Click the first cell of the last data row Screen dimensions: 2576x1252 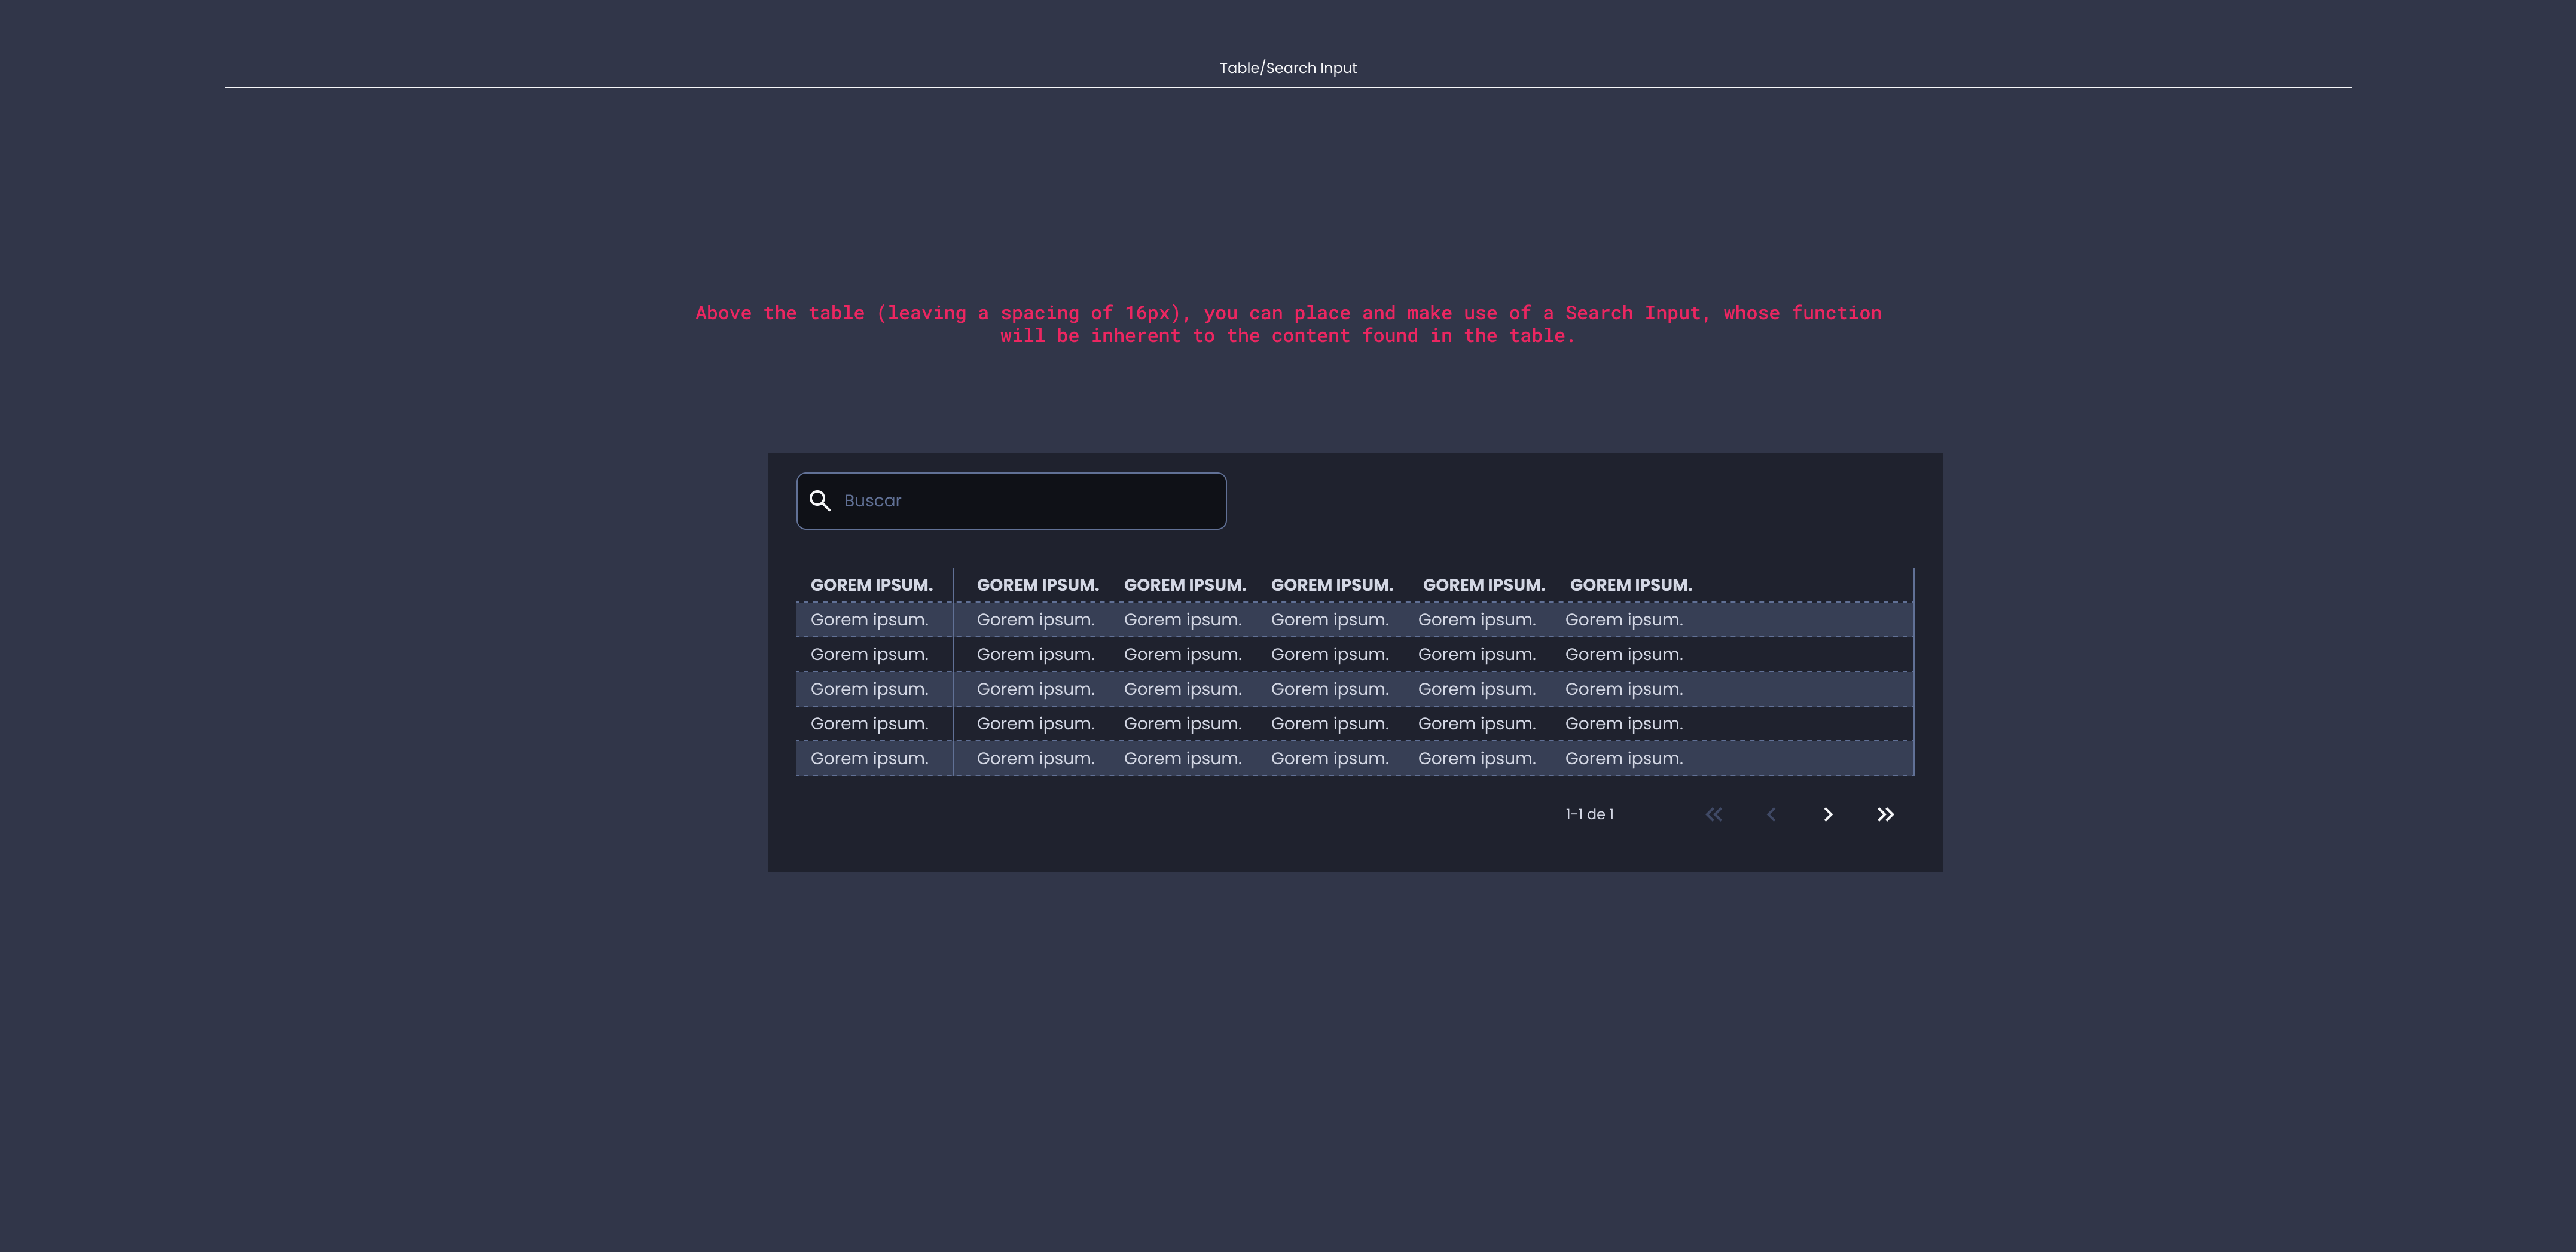point(869,759)
